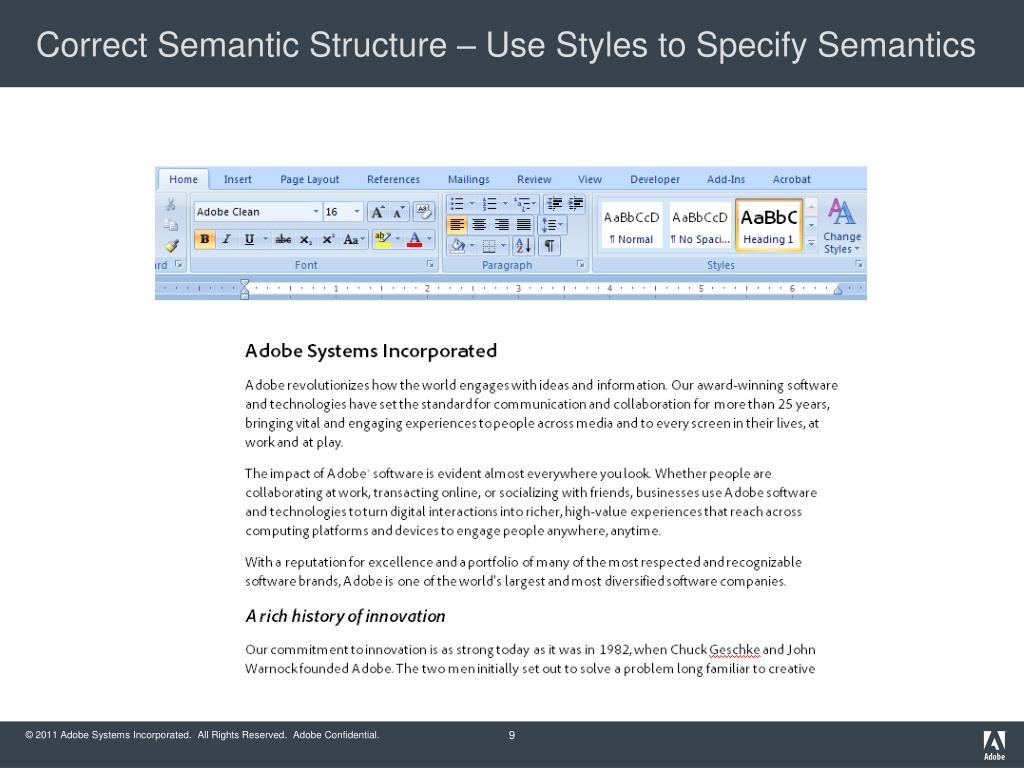Toggle Bold formatting off
This screenshot has height=768, width=1024.
click(204, 240)
